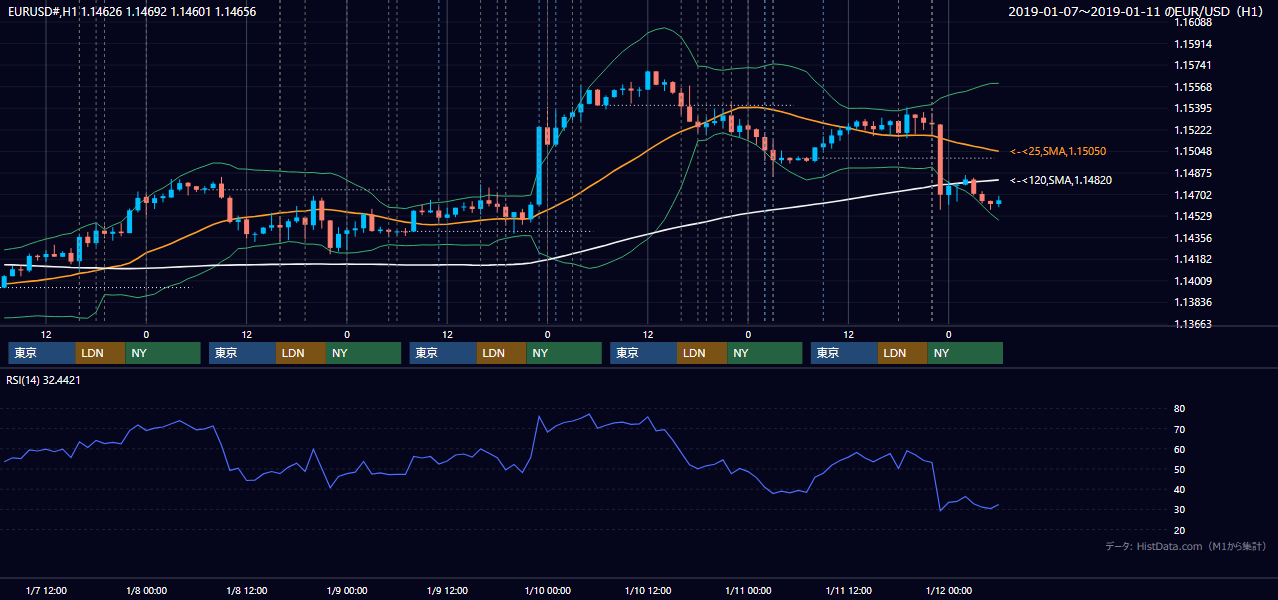Viewport: 1278px width, 600px height.
Task: Click the RSI 70 level label
Action: tap(1179, 429)
